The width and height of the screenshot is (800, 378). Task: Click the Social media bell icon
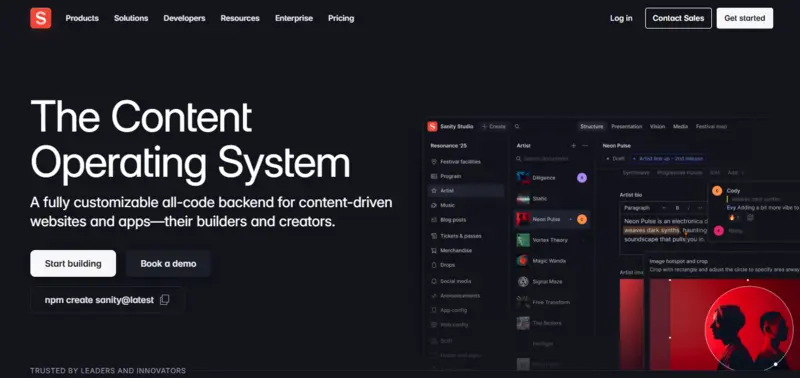coord(434,281)
